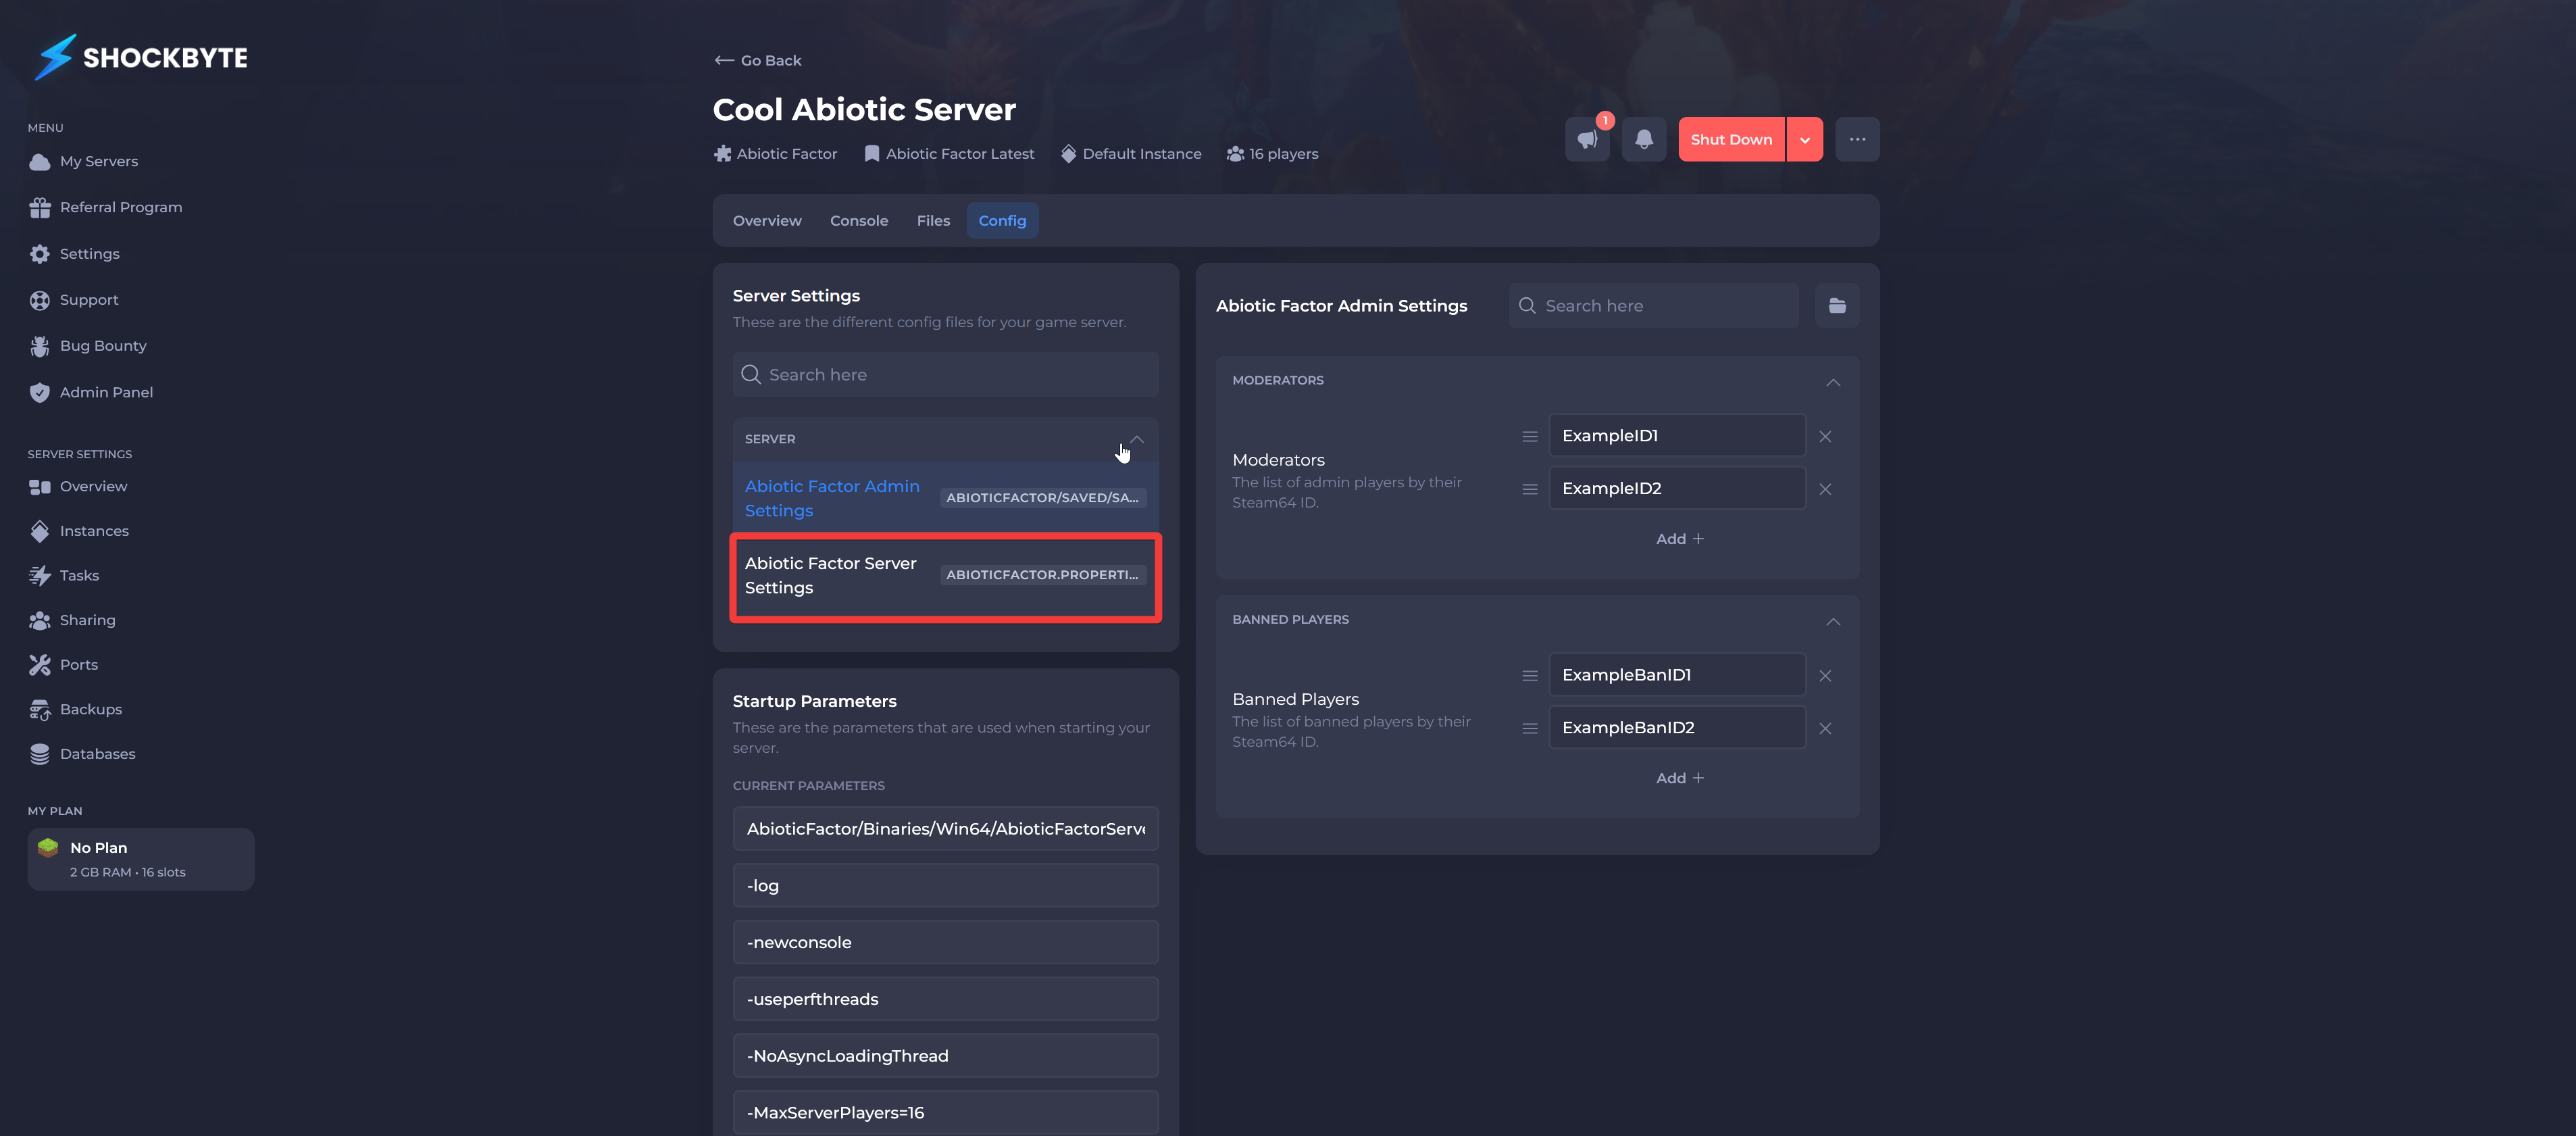This screenshot has height=1136, width=2576.
Task: Click the Abiotic Factor game label
Action: click(x=775, y=153)
